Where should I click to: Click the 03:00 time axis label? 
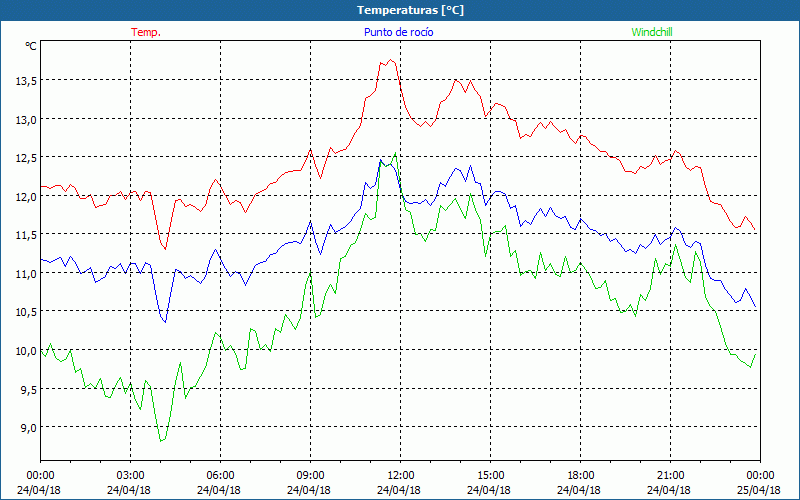[x=130, y=476]
